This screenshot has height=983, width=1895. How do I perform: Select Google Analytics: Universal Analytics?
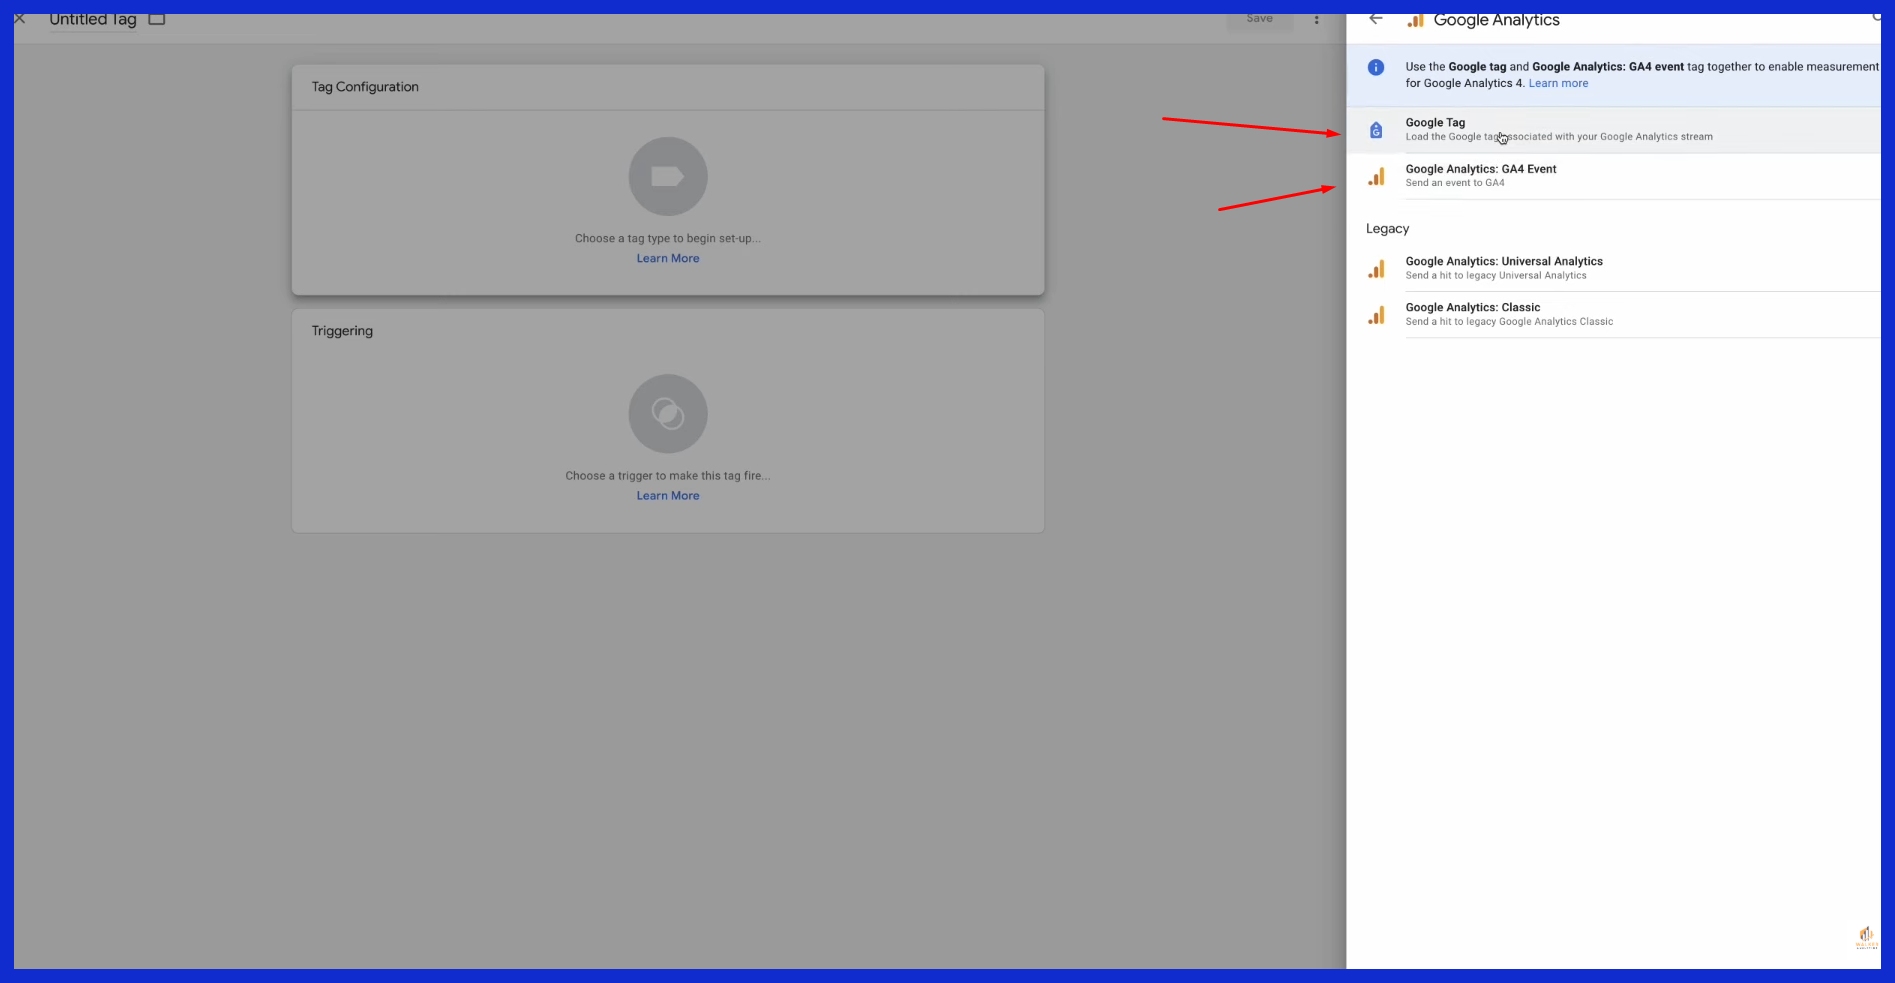coord(1613,268)
